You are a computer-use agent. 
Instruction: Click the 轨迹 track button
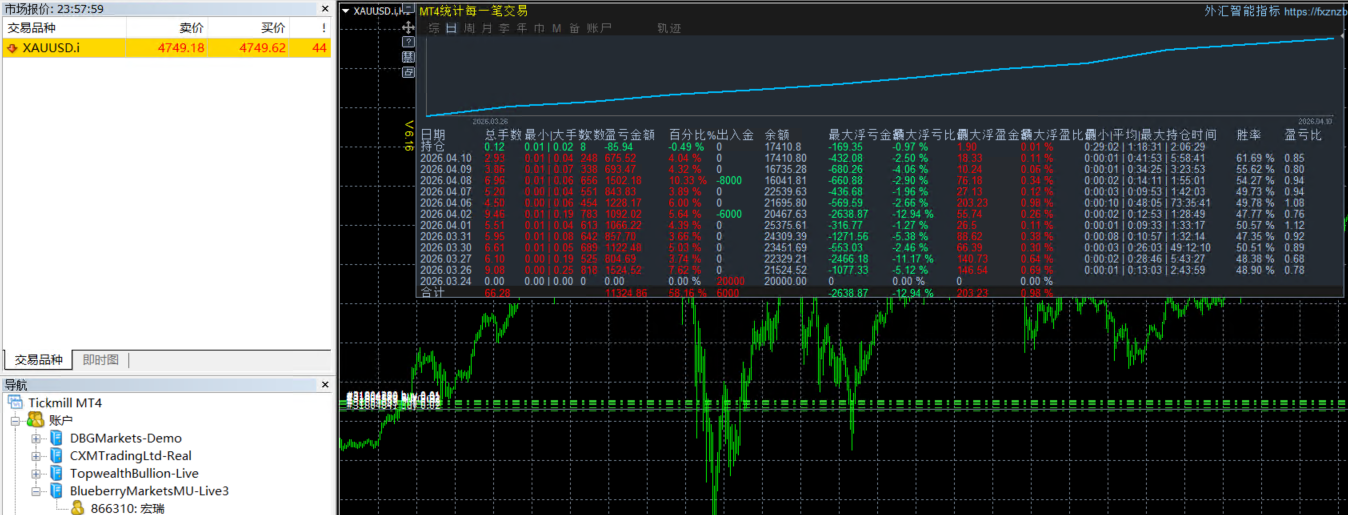(669, 28)
